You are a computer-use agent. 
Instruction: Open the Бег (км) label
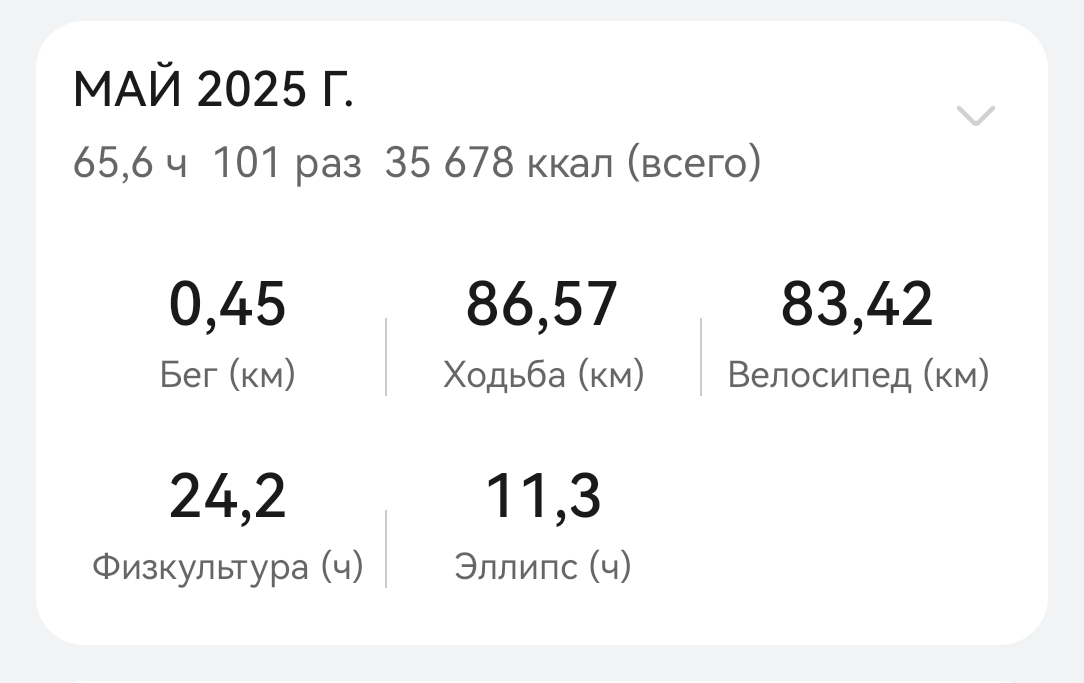point(227,375)
